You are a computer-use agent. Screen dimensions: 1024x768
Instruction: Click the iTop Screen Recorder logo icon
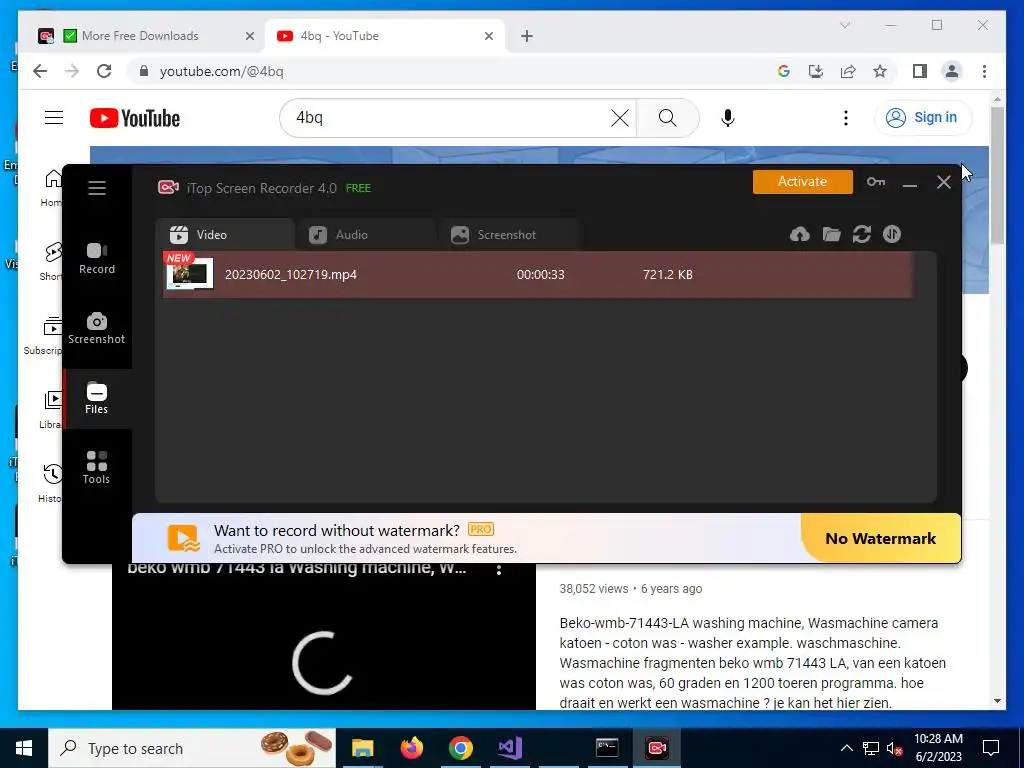168,188
